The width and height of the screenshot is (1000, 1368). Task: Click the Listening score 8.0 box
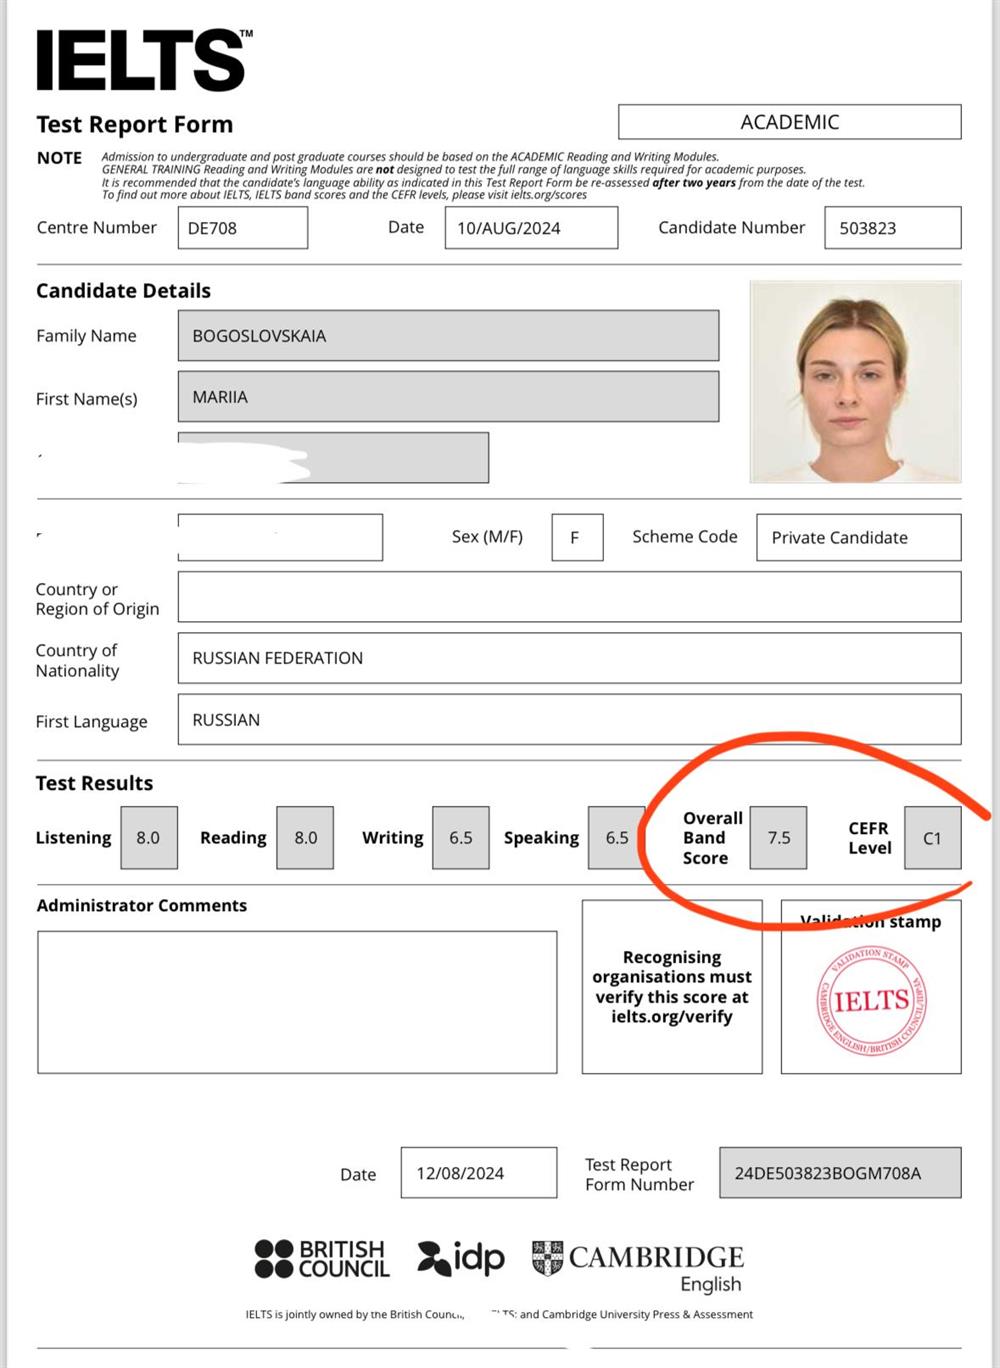tap(149, 838)
